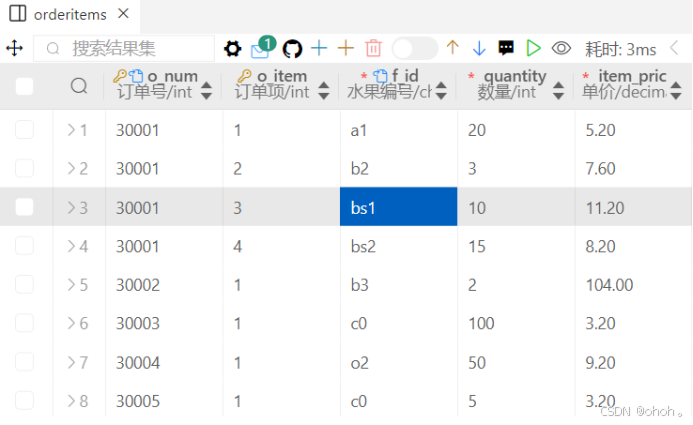
Task: Sort by quantity column arrows
Action: [559, 91]
